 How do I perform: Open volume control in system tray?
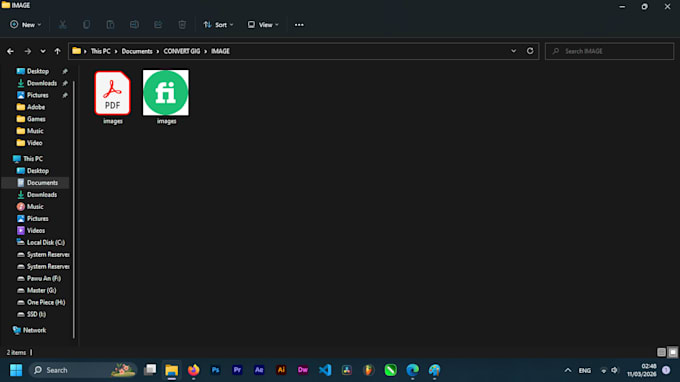(615, 370)
